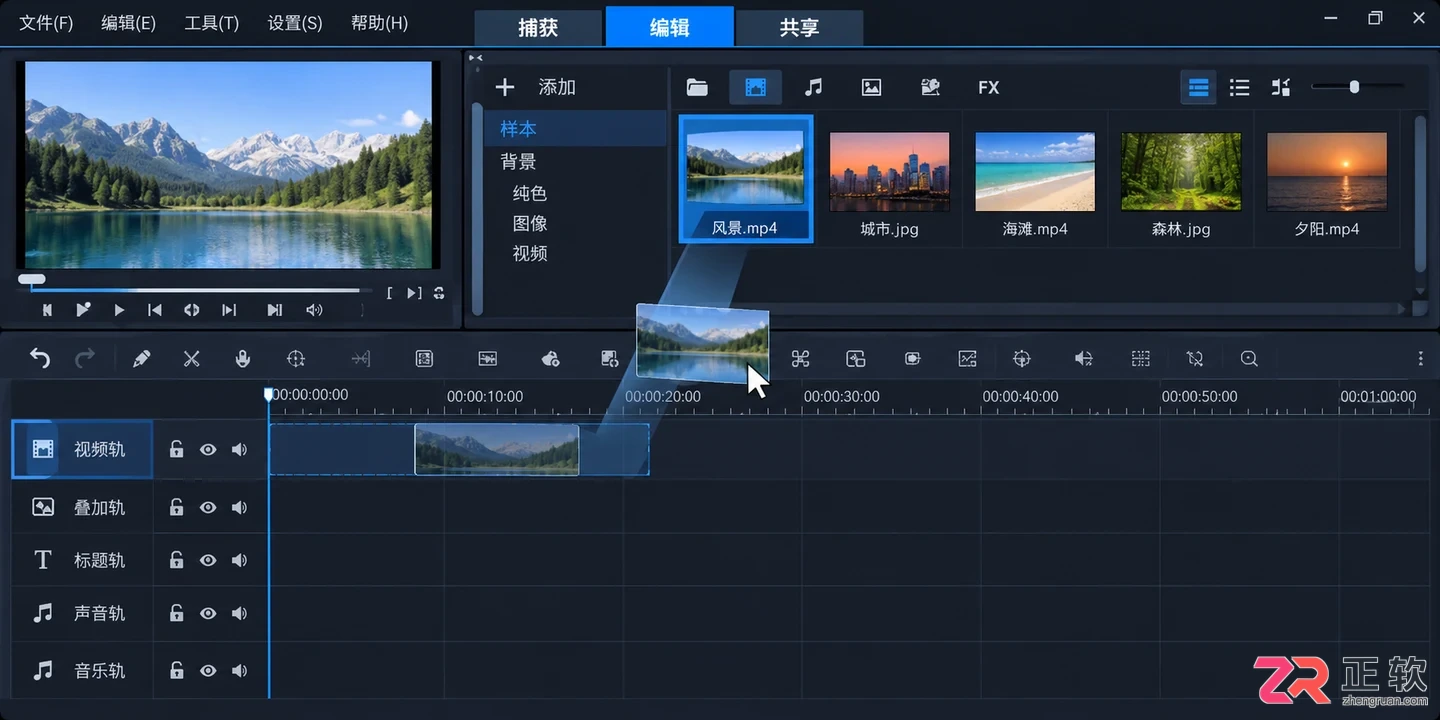Screen dimensions: 1440x720
Task: Toggle preview volume speaker icon
Action: click(x=314, y=310)
